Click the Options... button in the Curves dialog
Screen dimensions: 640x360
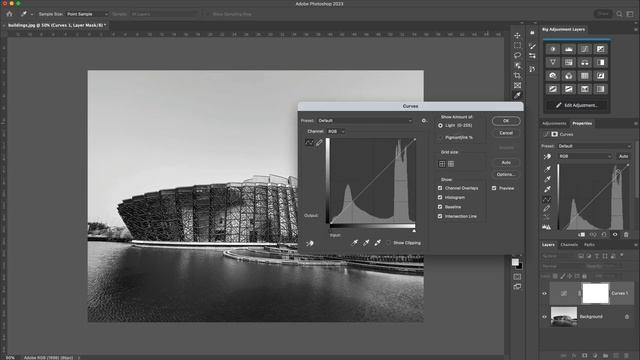(506, 174)
